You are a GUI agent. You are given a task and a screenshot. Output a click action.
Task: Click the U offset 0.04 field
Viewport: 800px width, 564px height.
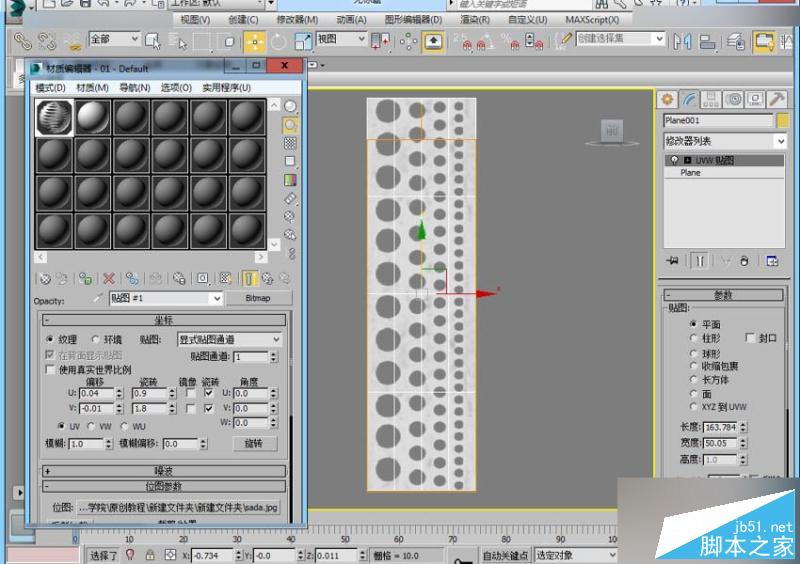point(96,393)
